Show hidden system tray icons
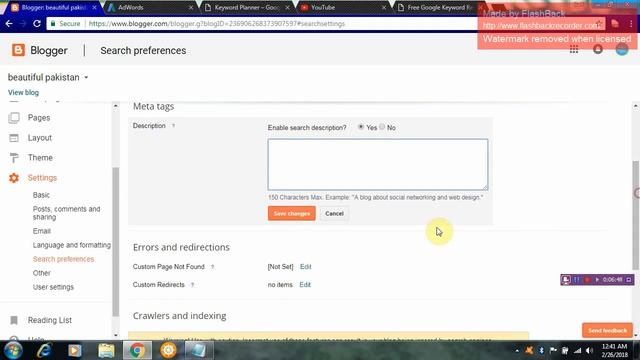The image size is (640, 360). pos(517,351)
